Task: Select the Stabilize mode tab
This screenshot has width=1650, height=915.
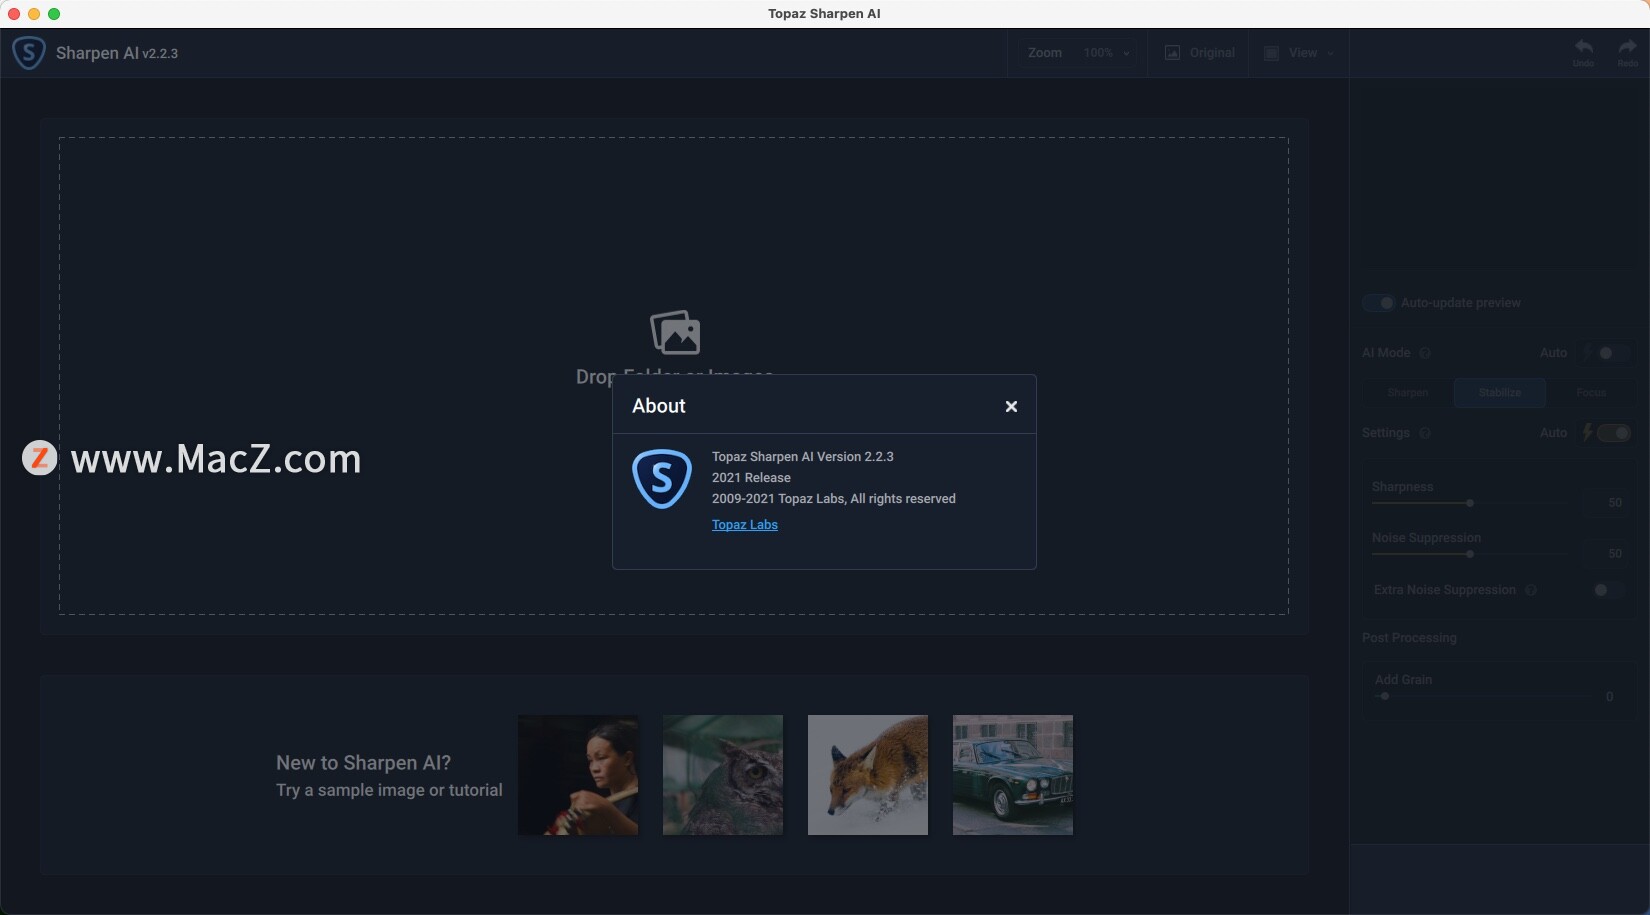Action: tap(1500, 393)
